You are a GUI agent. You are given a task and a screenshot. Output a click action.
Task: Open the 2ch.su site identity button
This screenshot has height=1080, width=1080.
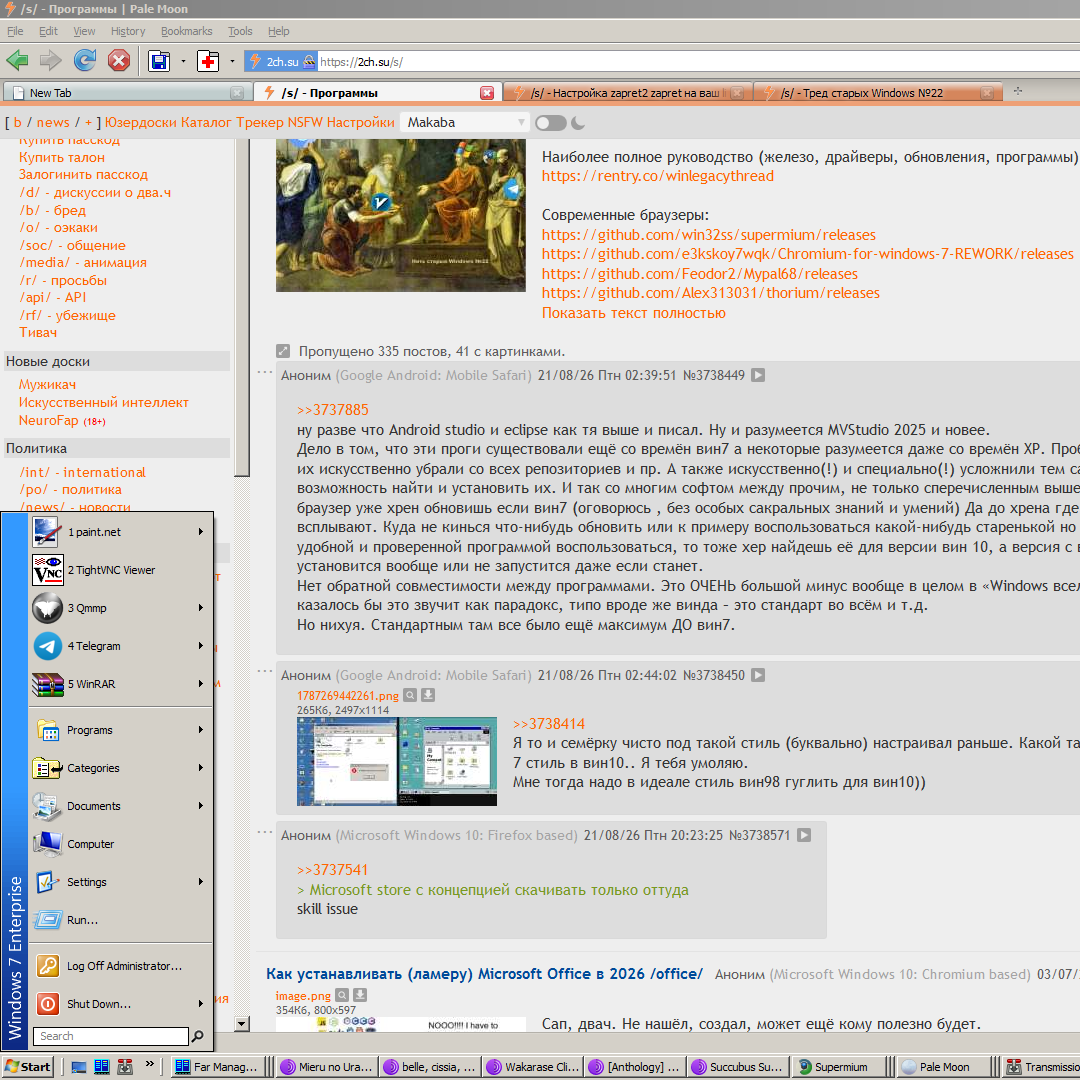coord(281,62)
